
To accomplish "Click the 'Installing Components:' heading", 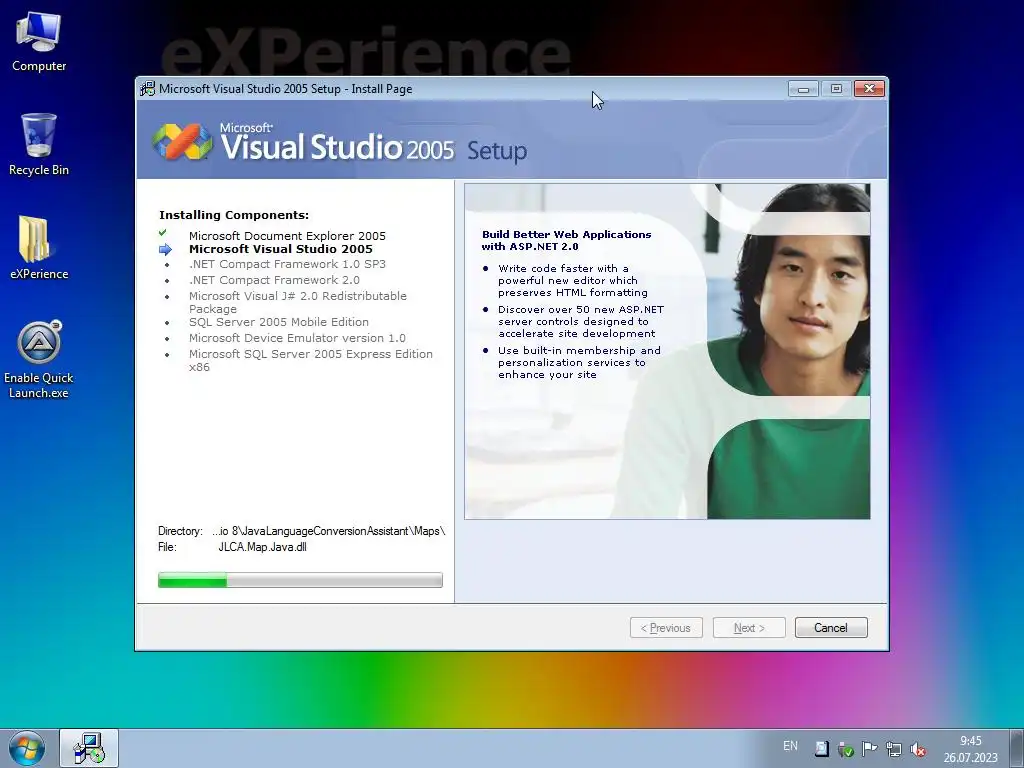I will point(234,215).
